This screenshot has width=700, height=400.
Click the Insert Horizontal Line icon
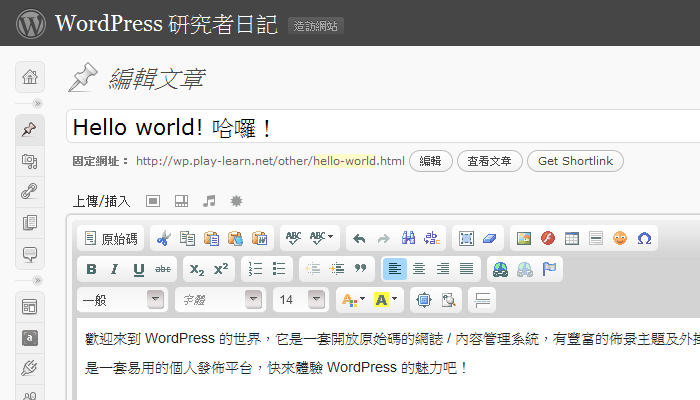click(596, 238)
